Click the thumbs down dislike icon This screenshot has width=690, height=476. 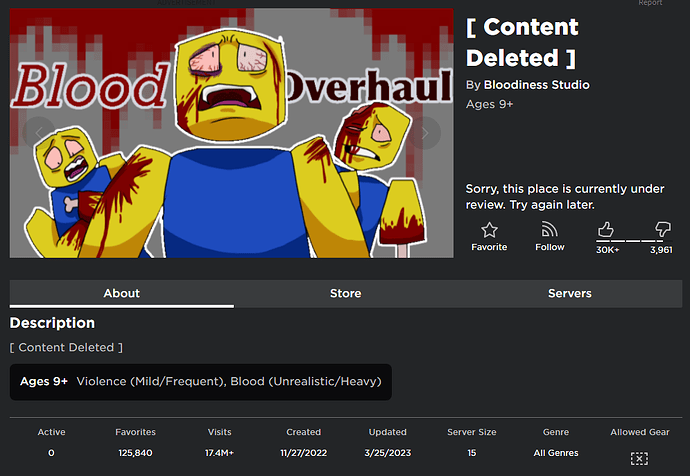[x=663, y=229]
